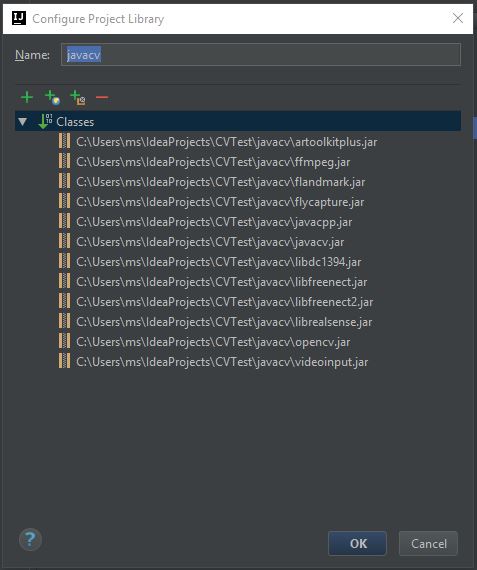Screen dimensions: 477x570
Task: Select the opencv.jar entry
Action: click(213, 341)
